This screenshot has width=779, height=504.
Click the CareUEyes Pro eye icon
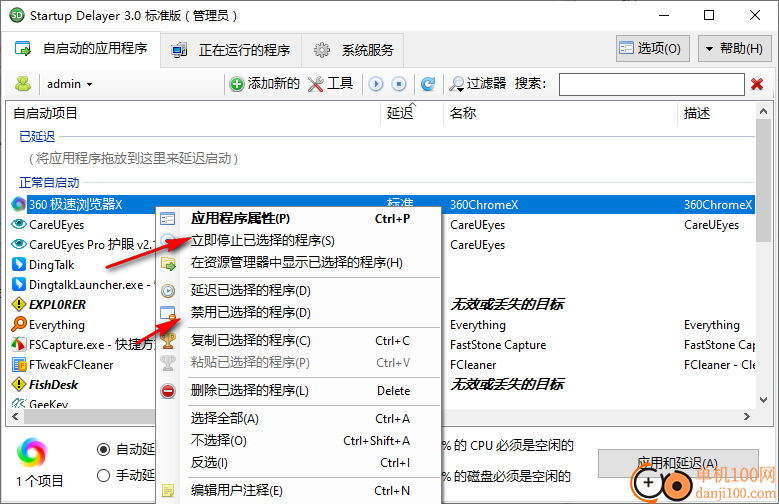[x=19, y=244]
